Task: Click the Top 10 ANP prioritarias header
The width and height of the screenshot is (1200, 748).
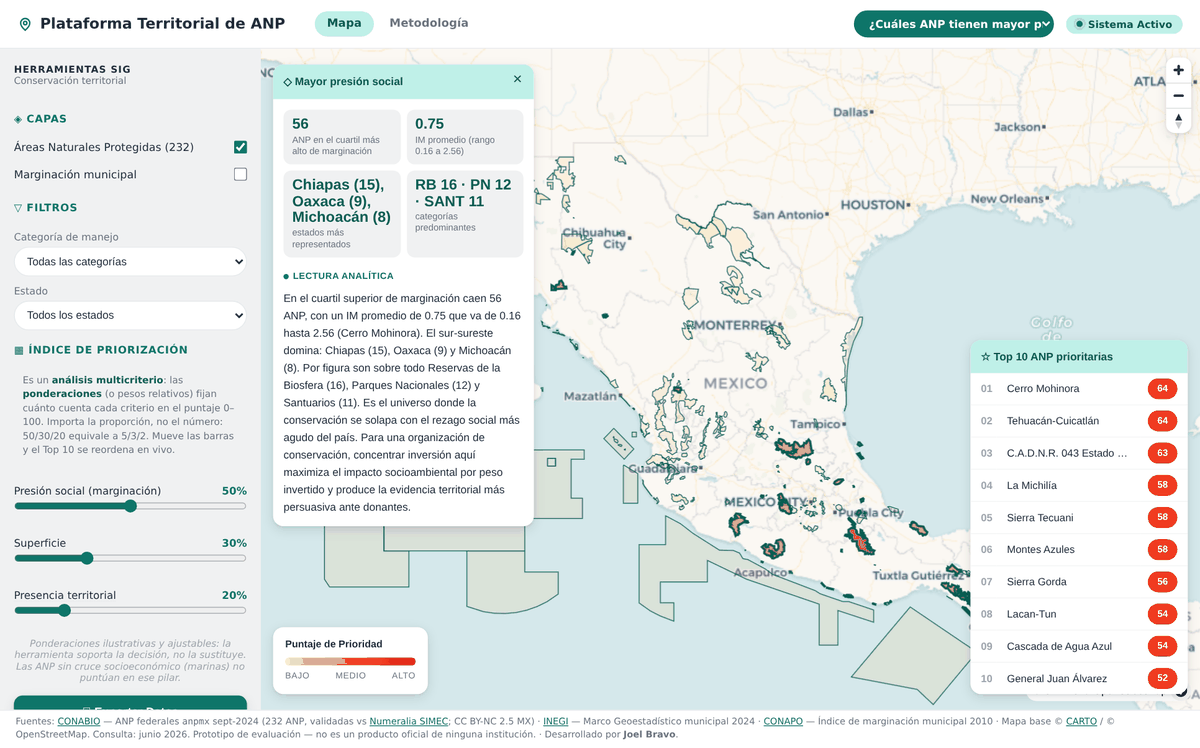Action: click(x=1079, y=356)
